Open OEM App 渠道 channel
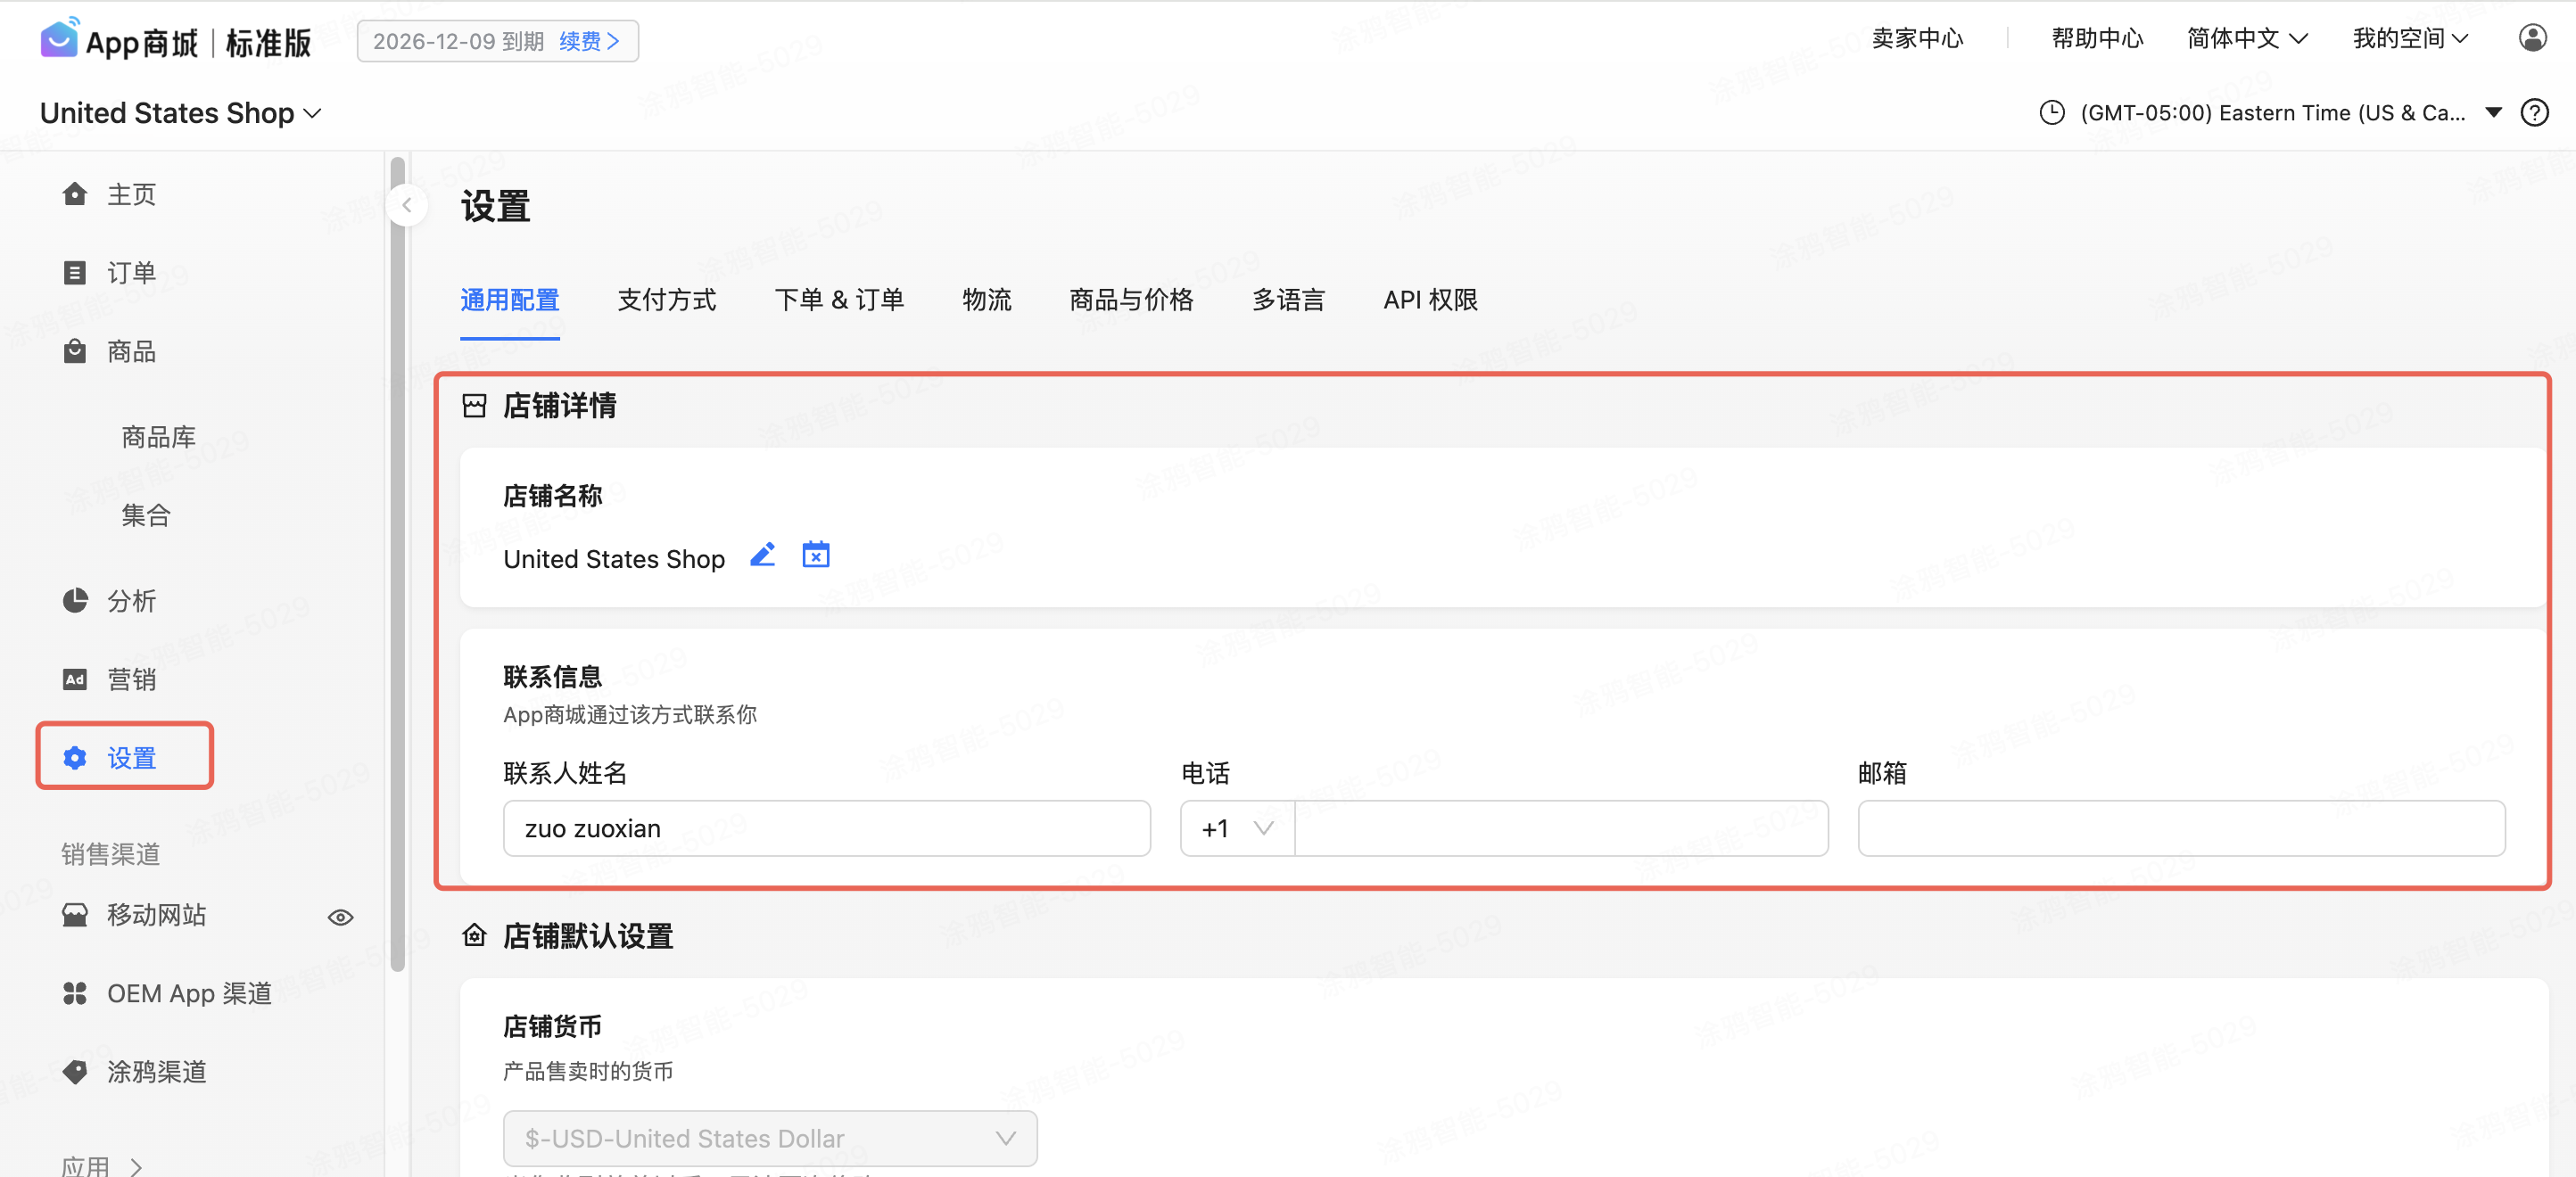 [188, 993]
